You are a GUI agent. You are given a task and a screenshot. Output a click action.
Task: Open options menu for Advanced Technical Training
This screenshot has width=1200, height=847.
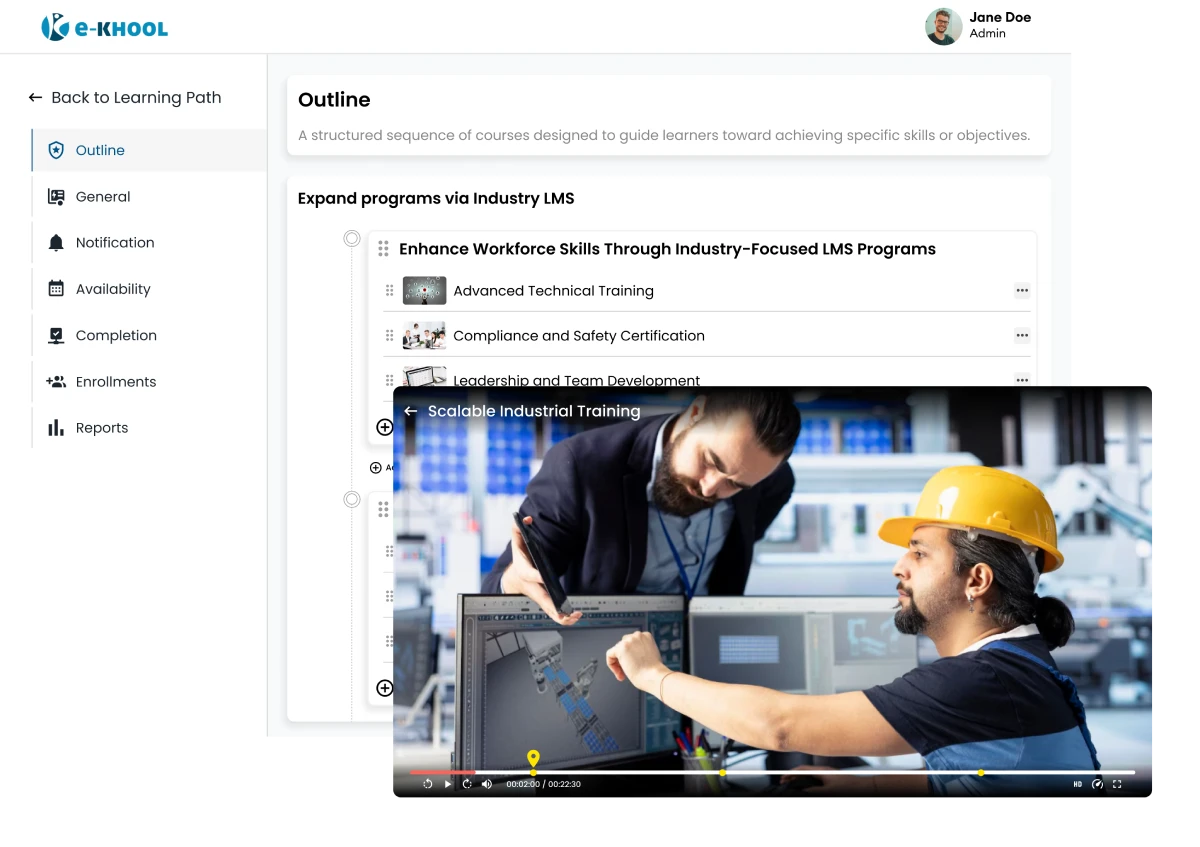[1022, 290]
